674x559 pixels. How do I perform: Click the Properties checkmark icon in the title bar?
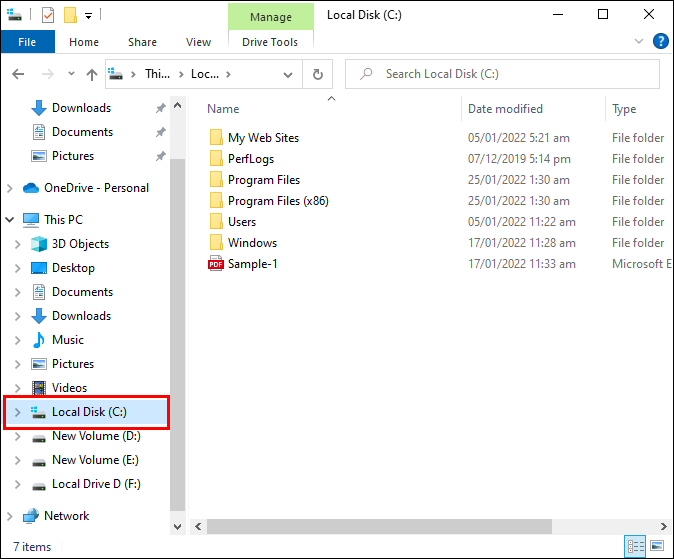point(48,15)
